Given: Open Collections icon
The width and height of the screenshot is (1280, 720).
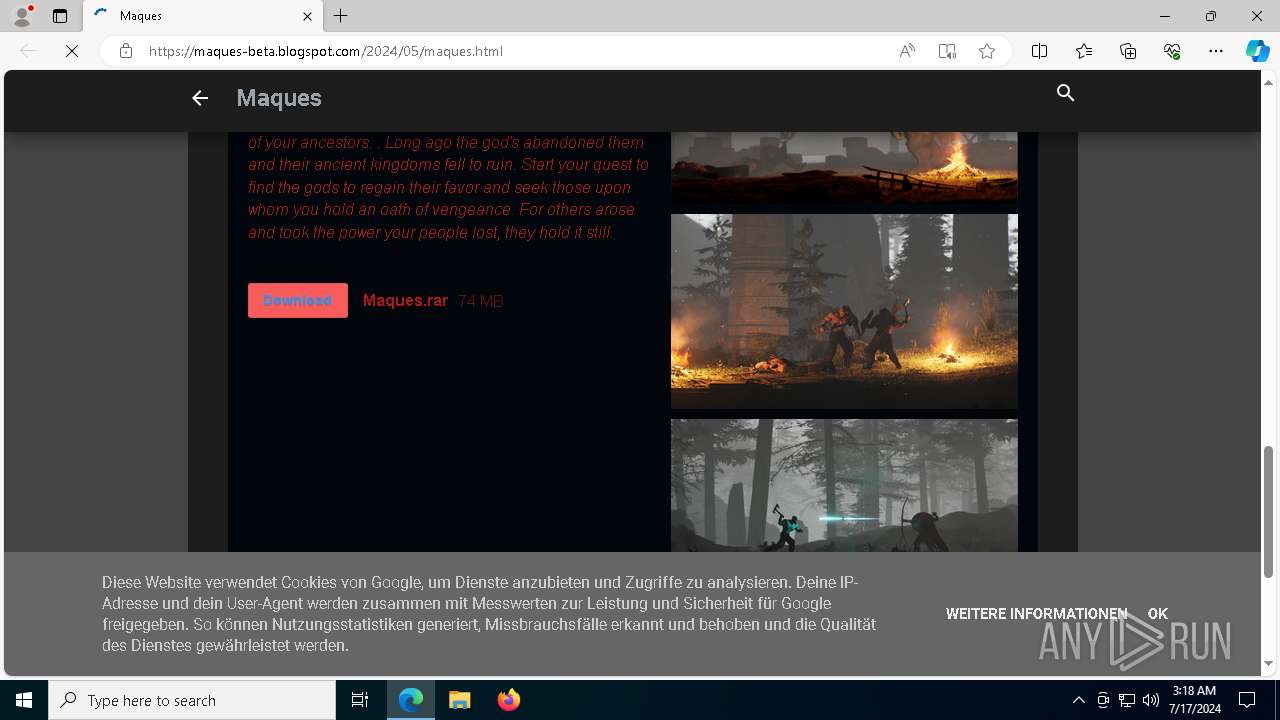Looking at the screenshot, I should (x=1128, y=51).
